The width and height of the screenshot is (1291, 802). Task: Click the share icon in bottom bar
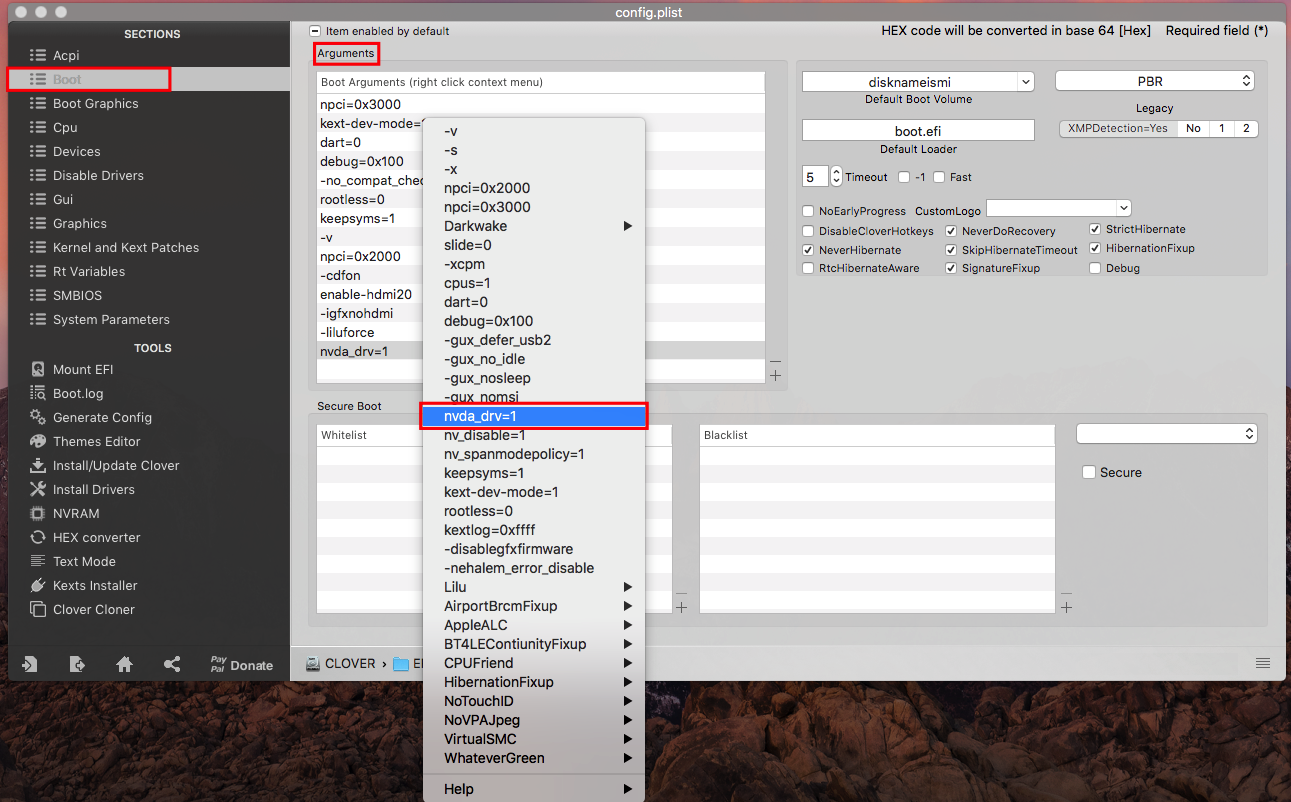point(172,664)
